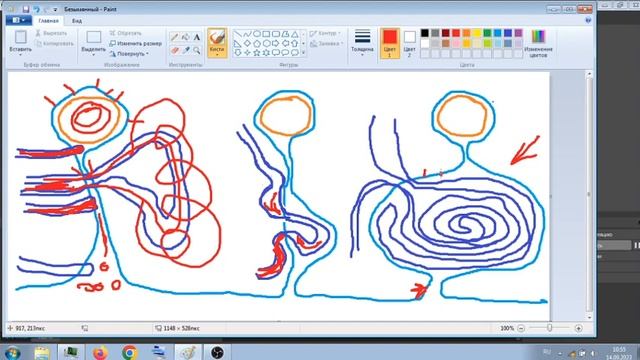Screen dimensions: 640x360
Task: Select the Five-point star shape
Action: tap(257, 53)
